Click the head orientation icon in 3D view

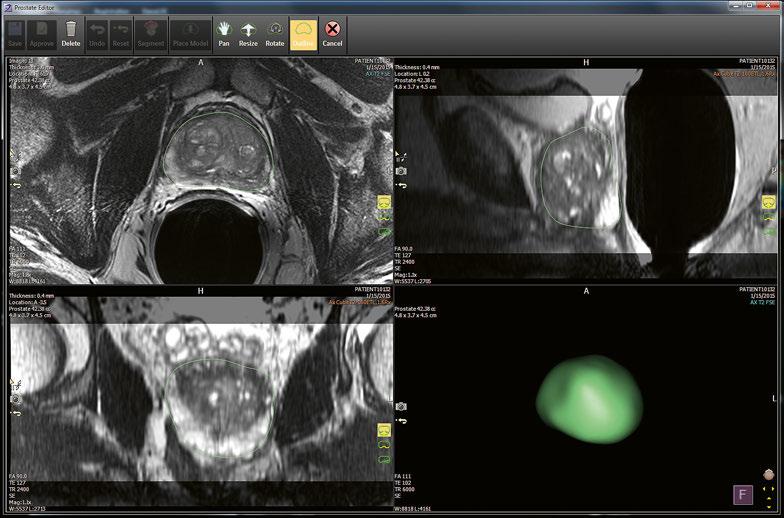(x=768, y=474)
